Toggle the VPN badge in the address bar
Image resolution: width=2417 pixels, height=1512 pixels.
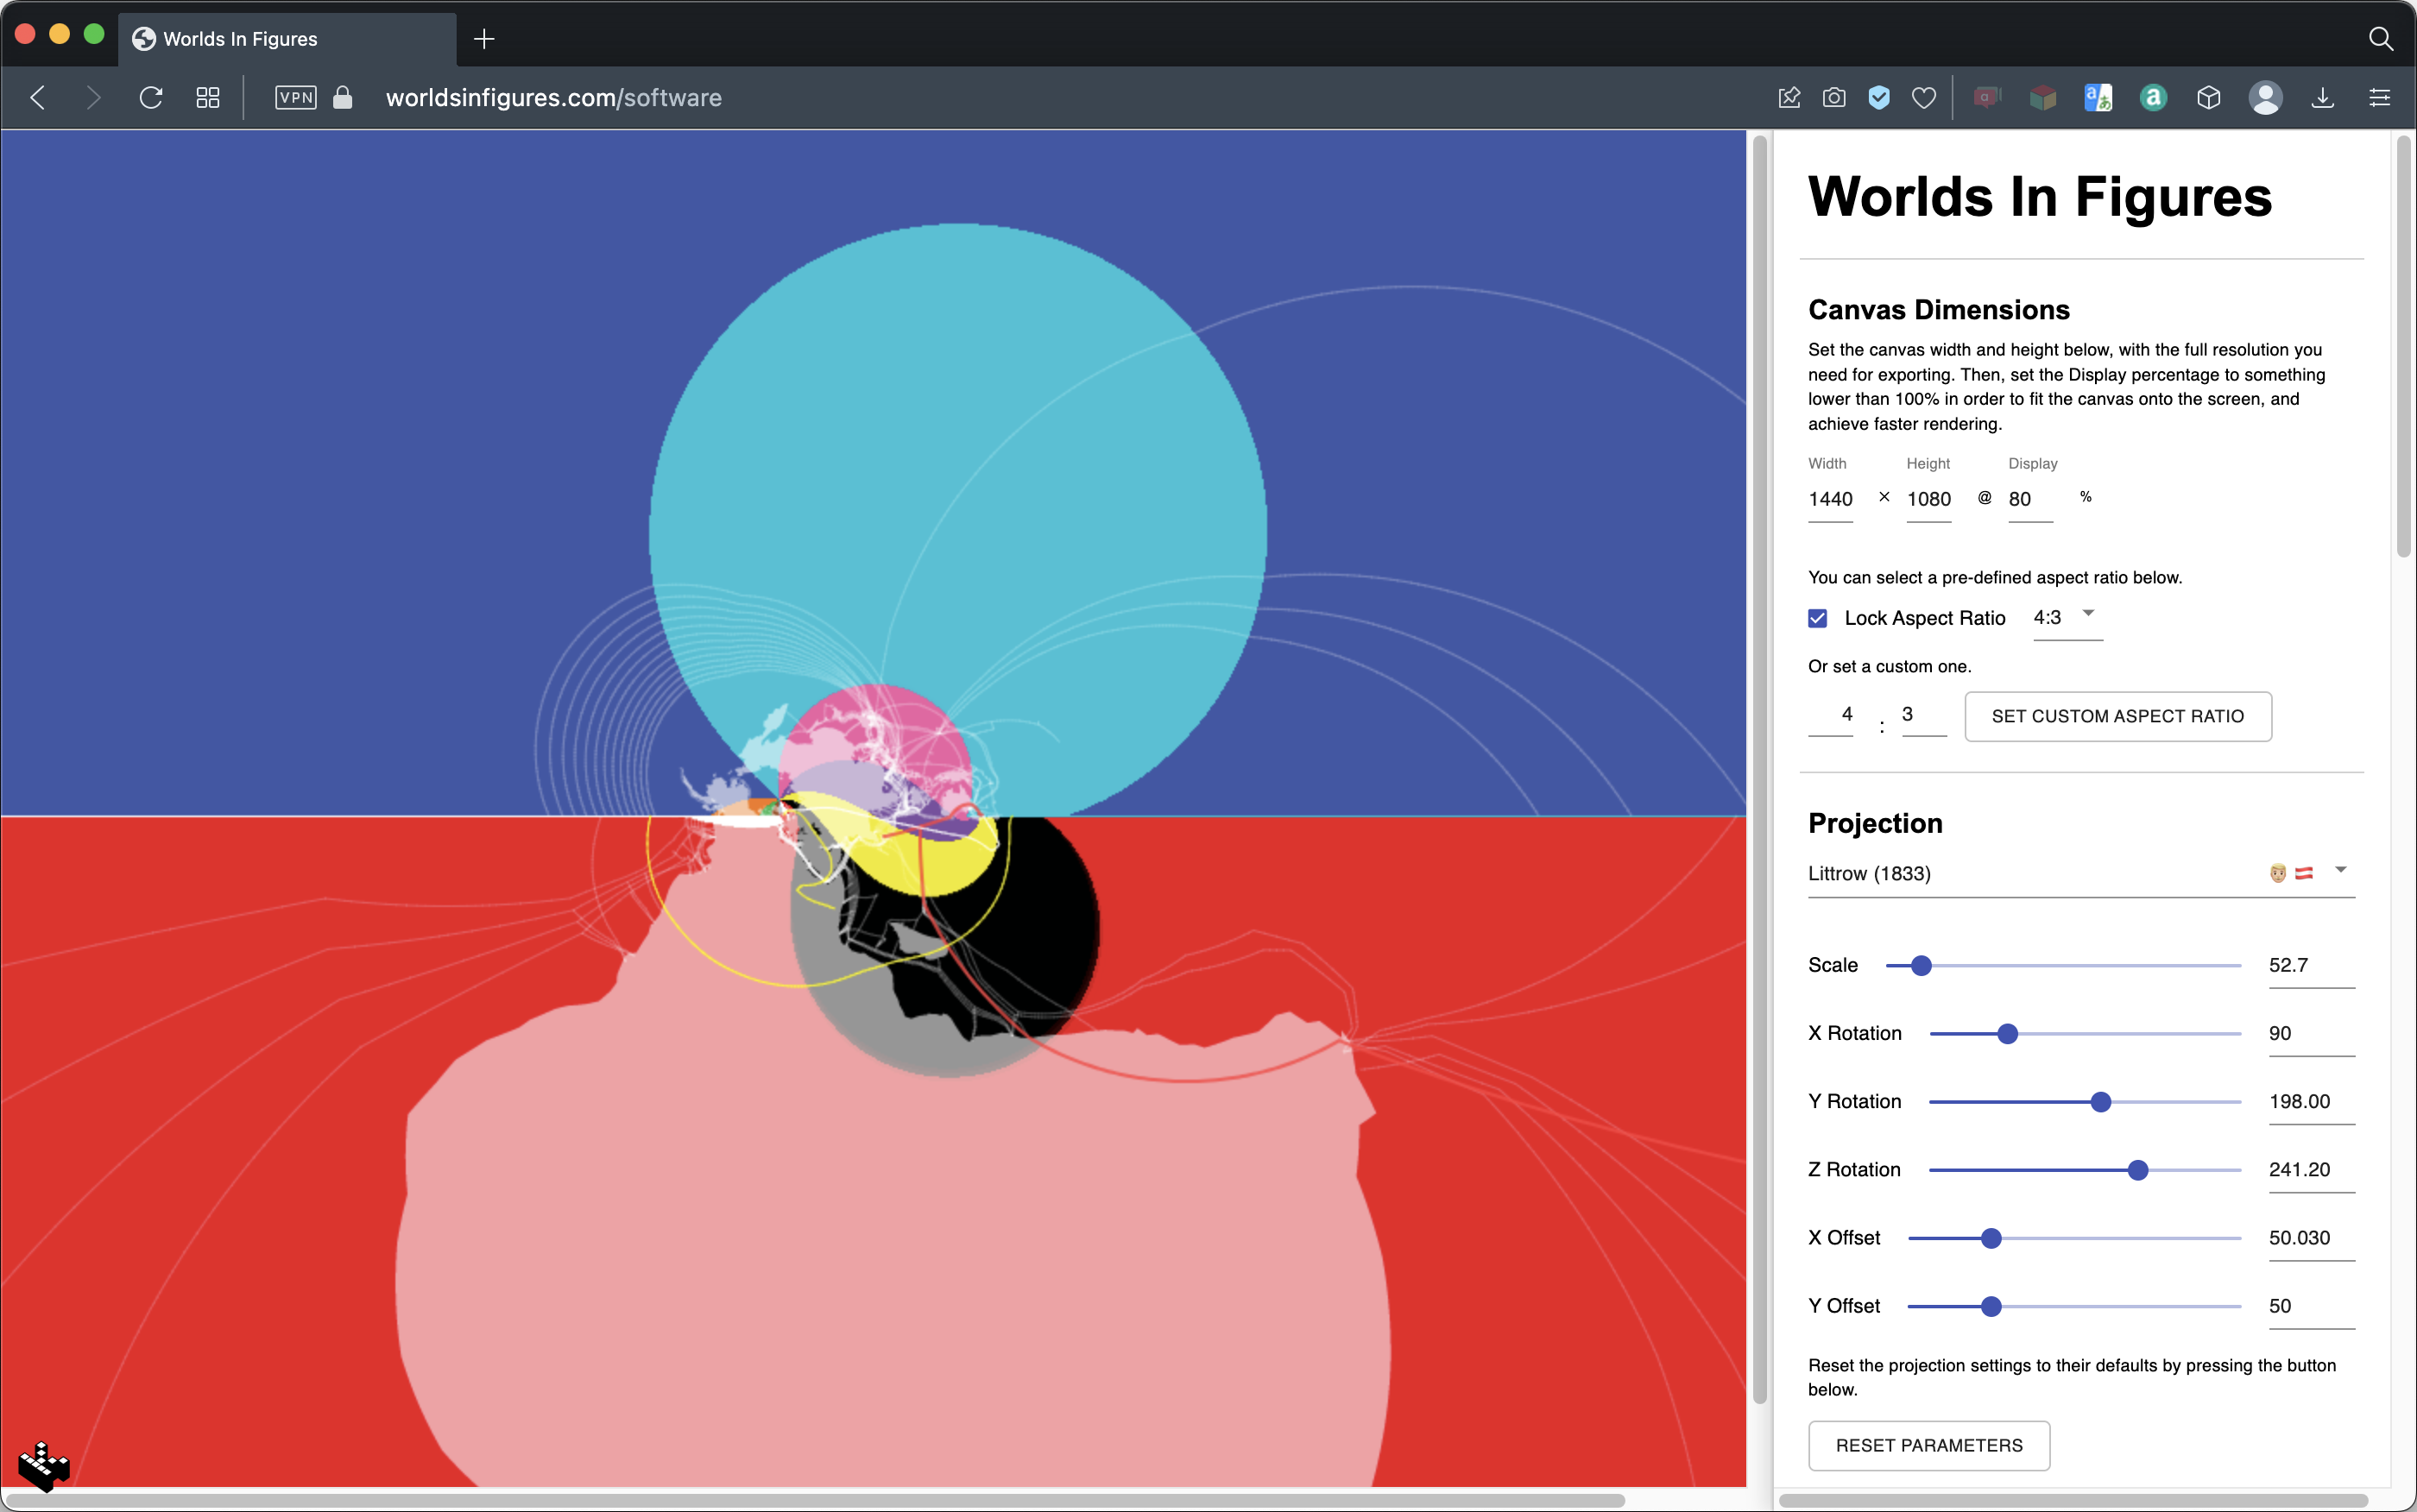click(x=296, y=97)
